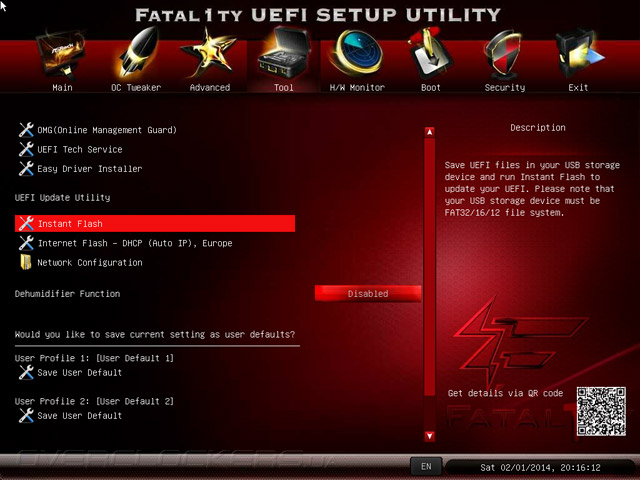Change the EN language selector

(x=426, y=466)
